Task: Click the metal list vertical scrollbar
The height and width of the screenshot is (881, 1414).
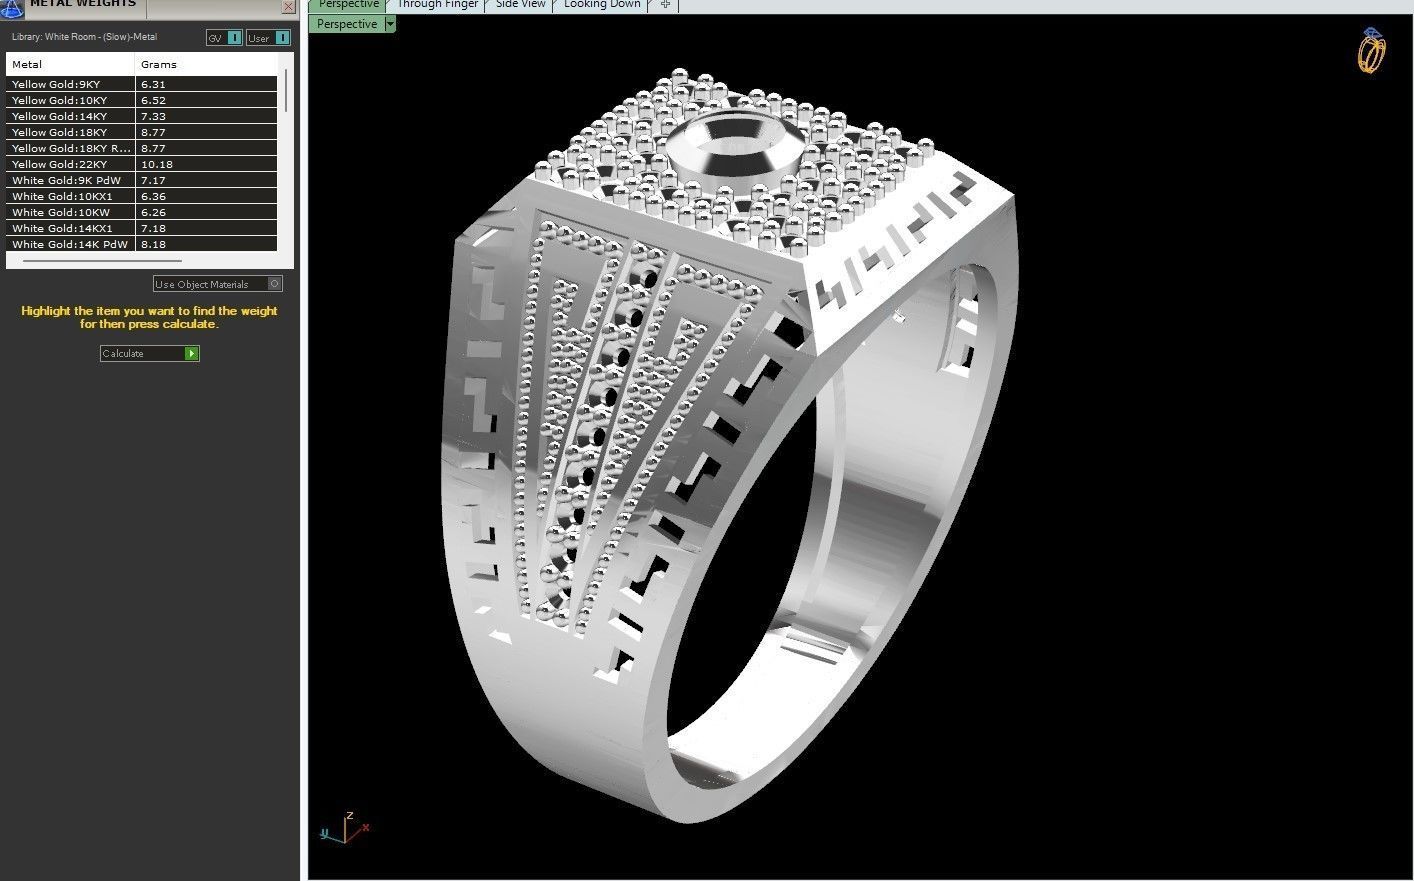Action: coord(287,90)
